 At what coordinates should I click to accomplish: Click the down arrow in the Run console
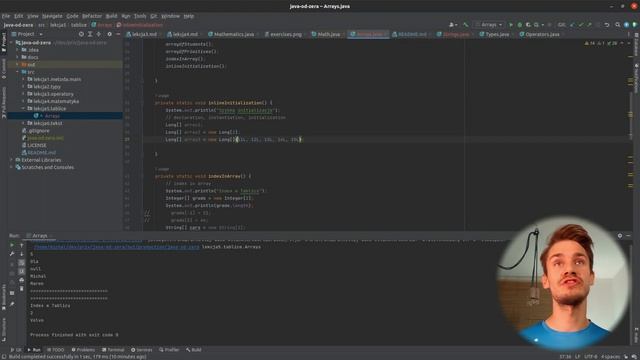coord(22,254)
